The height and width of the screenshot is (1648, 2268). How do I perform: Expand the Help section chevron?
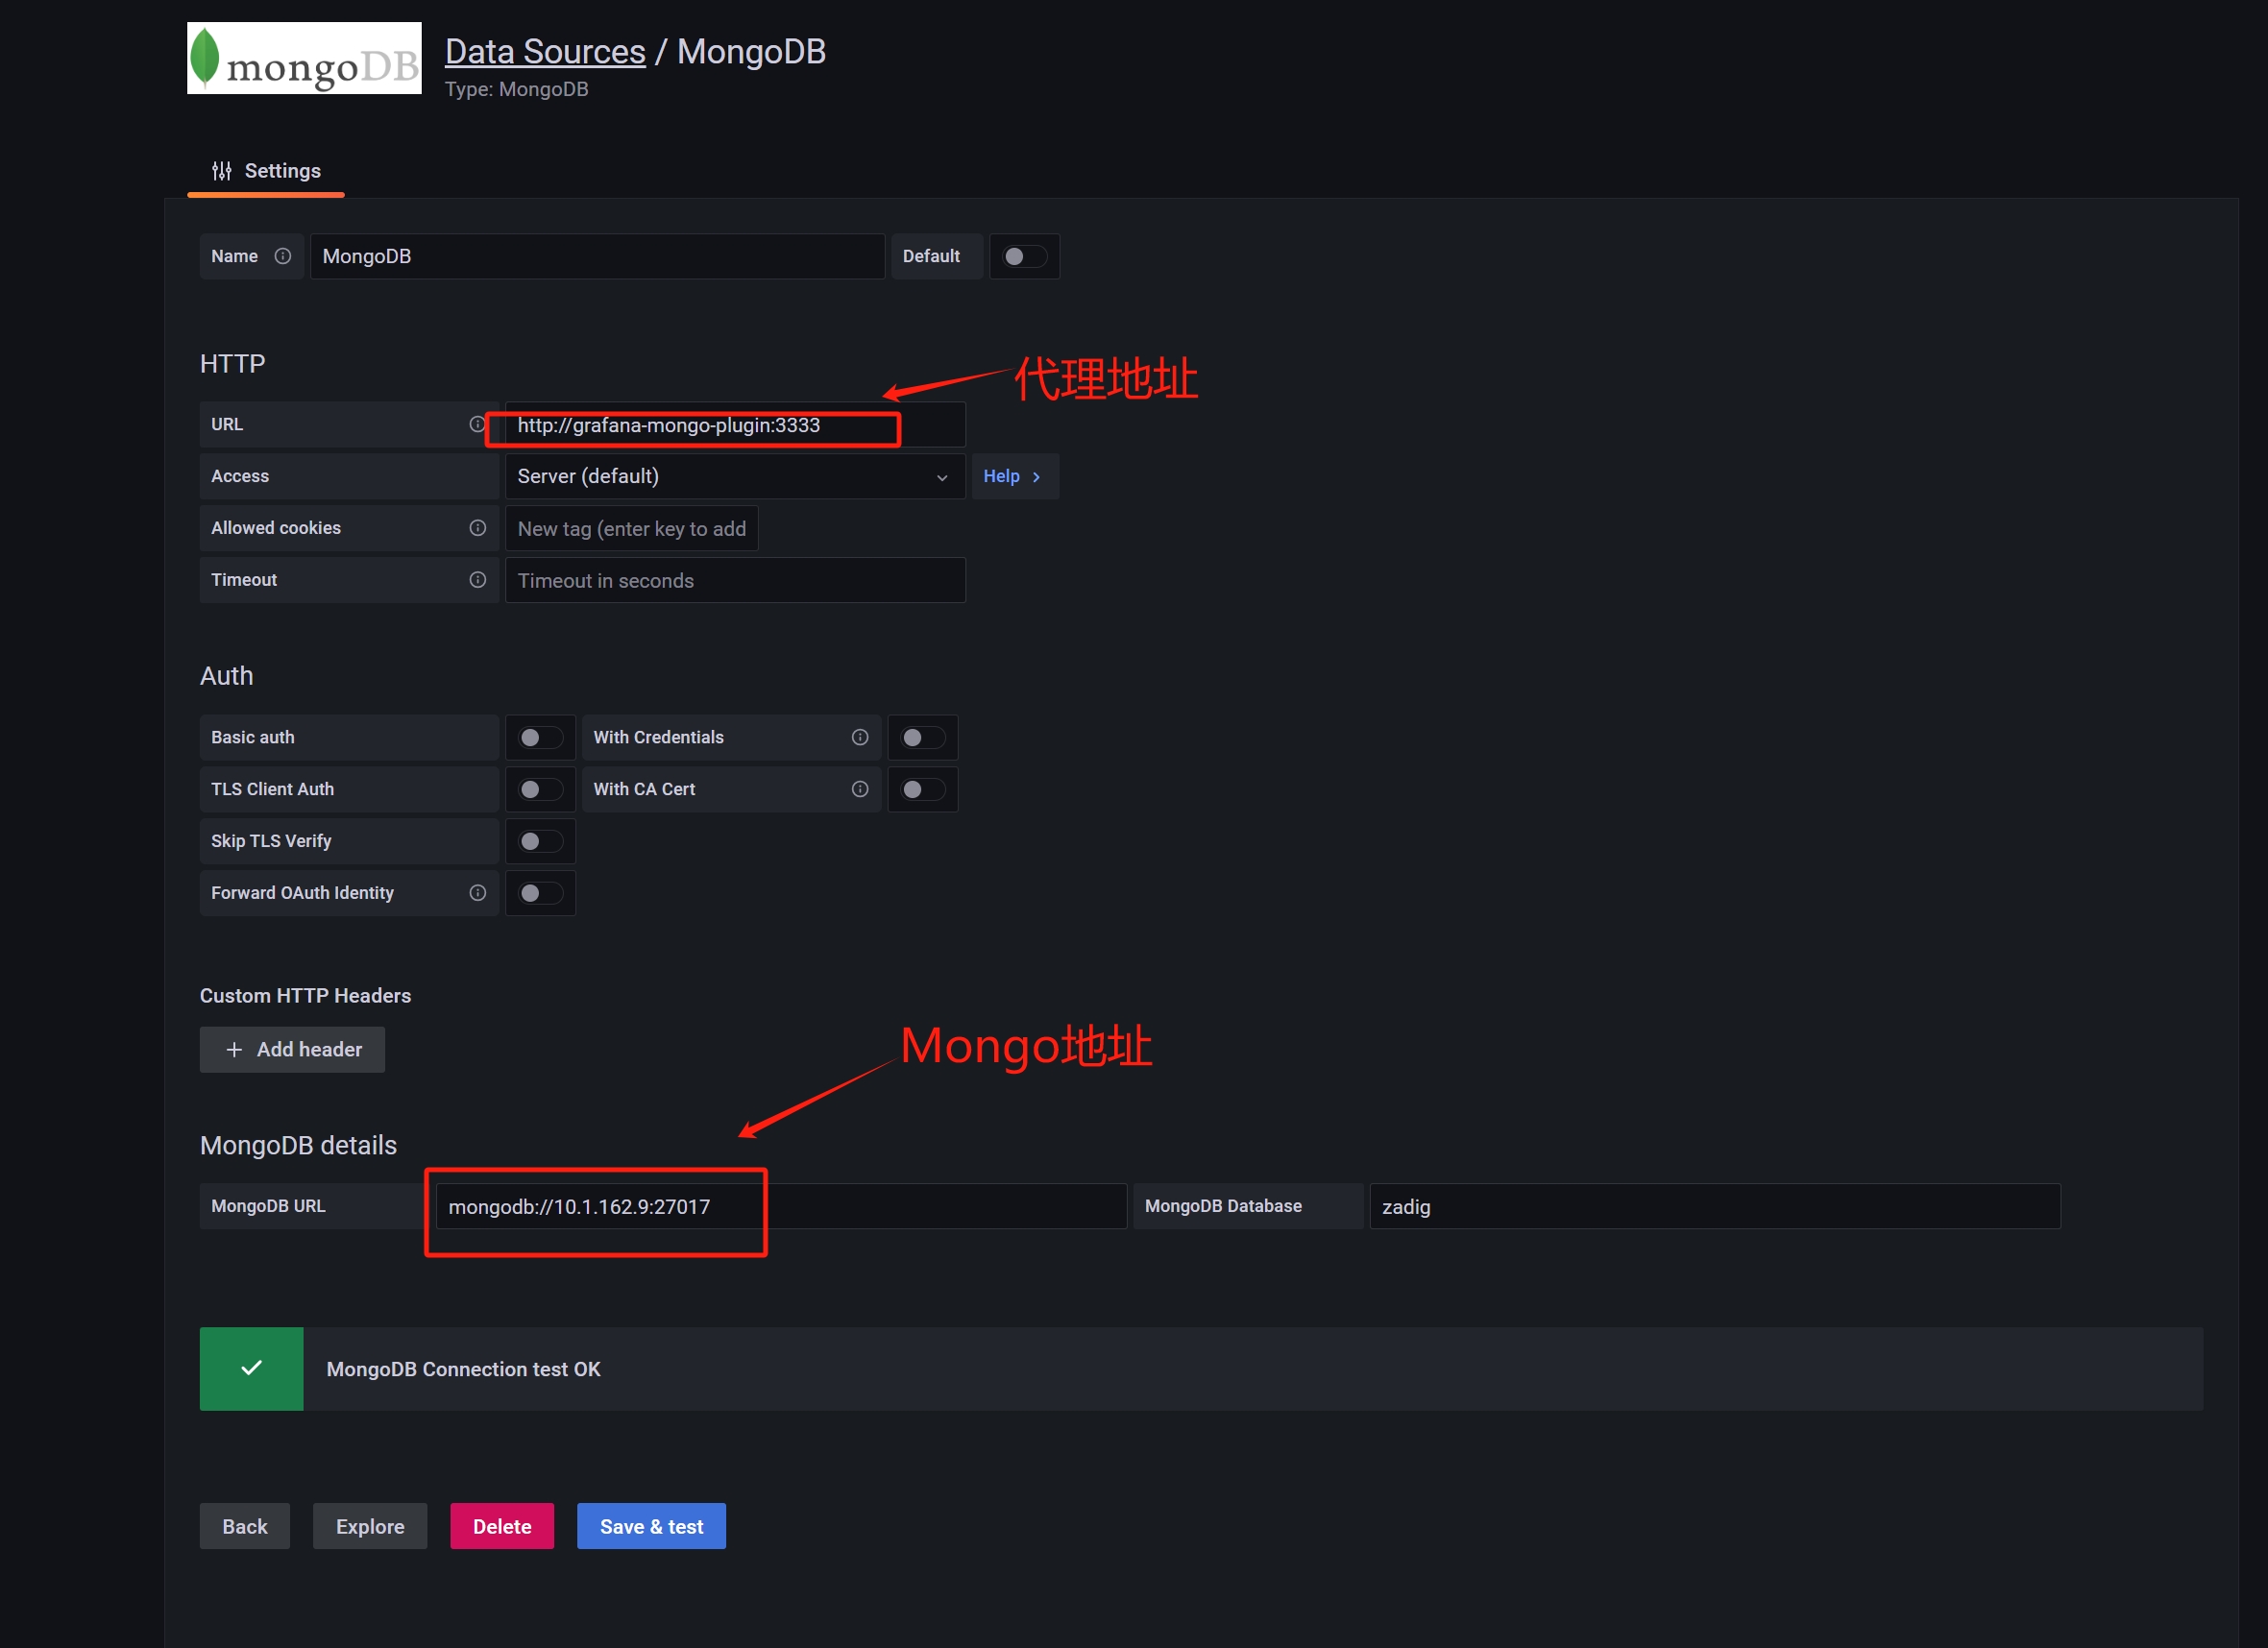(x=1037, y=477)
